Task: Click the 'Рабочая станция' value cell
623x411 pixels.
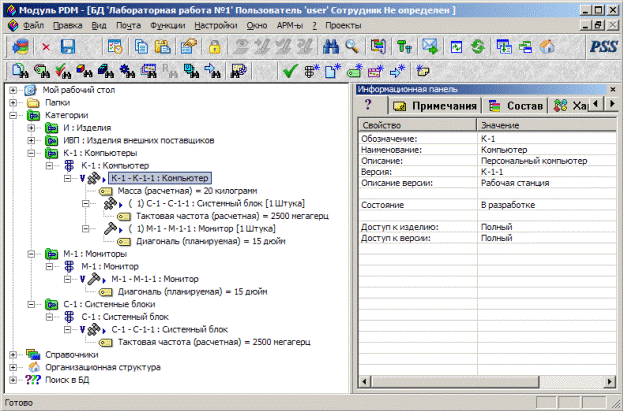Action: (515, 183)
